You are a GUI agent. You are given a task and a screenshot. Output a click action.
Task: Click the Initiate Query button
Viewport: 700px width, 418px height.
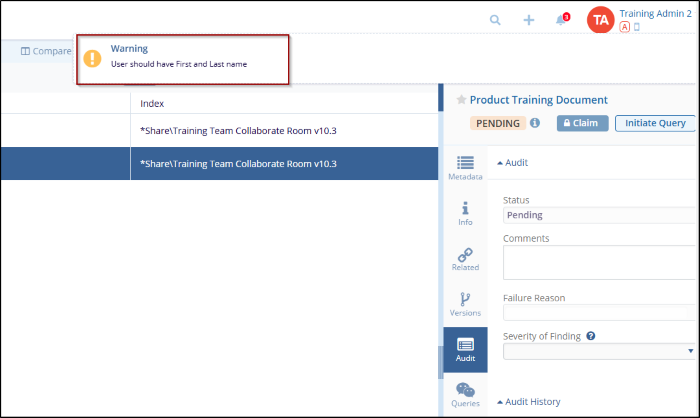pos(656,123)
